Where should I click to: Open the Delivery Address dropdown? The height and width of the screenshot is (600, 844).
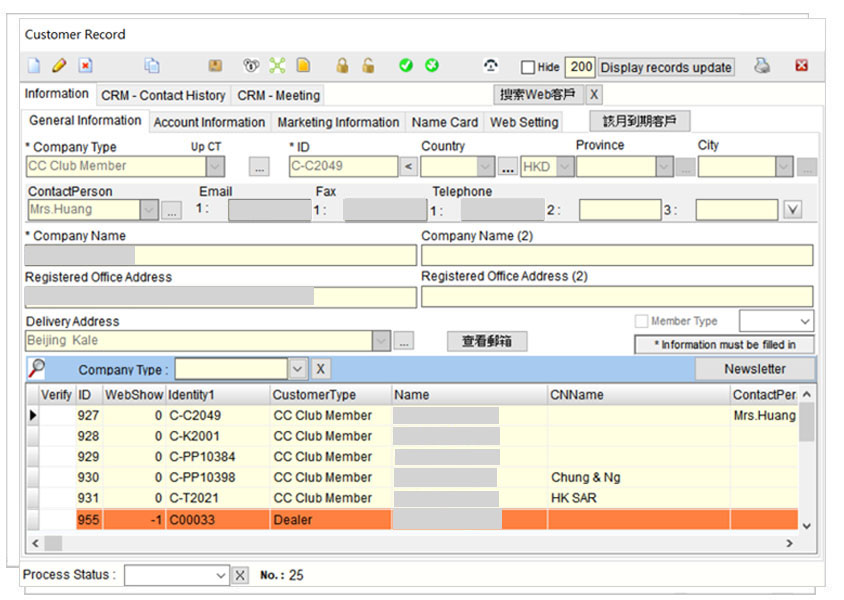tap(381, 341)
